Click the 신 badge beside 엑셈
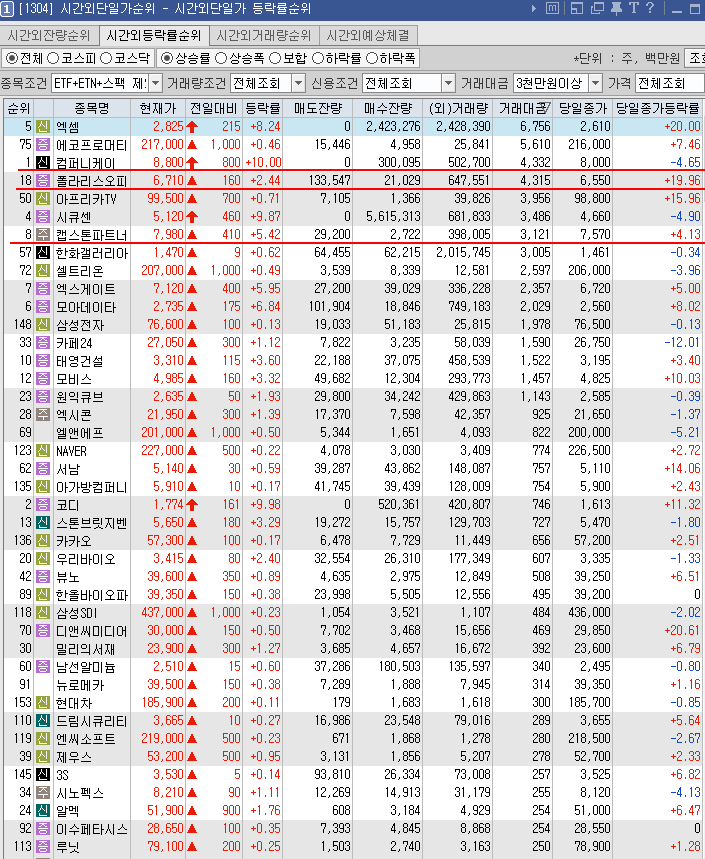This screenshot has height=859, width=705. pyautogui.click(x=43, y=127)
